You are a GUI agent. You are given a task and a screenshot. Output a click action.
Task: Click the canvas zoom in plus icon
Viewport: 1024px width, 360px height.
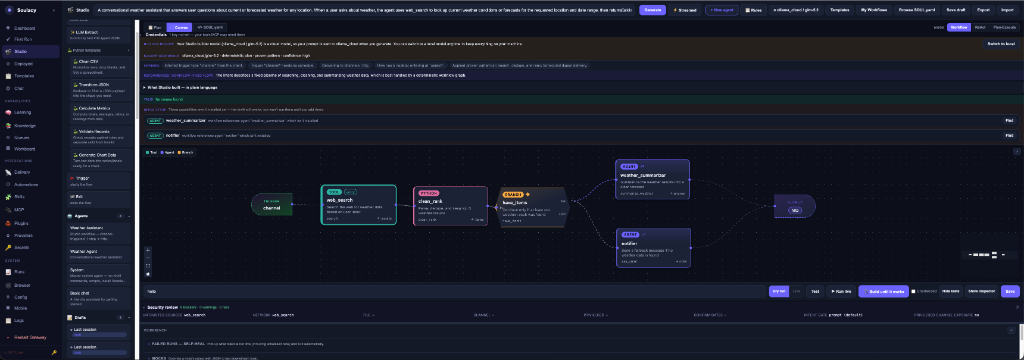click(148, 250)
